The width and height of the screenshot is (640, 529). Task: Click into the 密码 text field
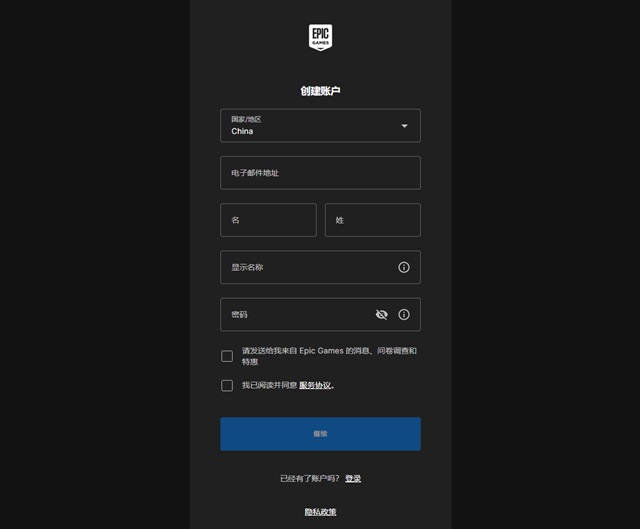pyautogui.click(x=295, y=314)
